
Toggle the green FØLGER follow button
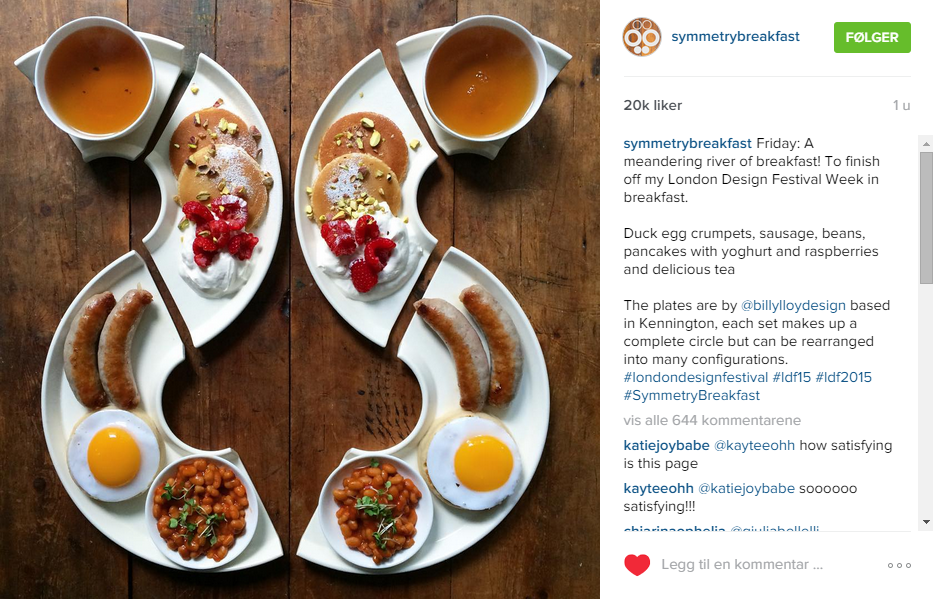[872, 37]
